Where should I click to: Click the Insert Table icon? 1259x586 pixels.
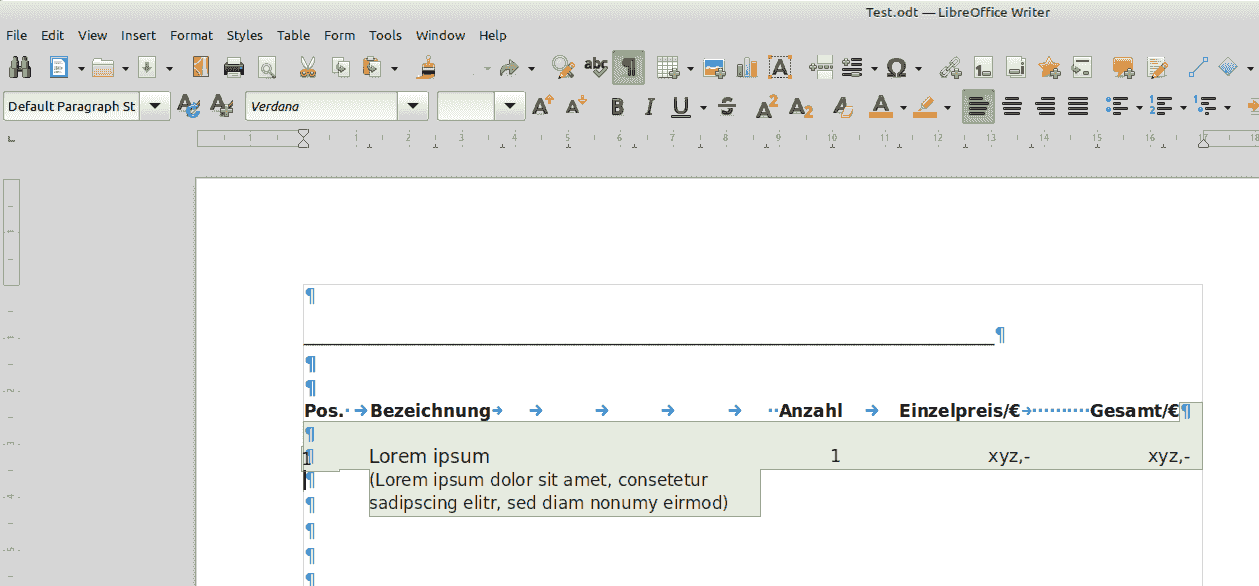coord(668,68)
